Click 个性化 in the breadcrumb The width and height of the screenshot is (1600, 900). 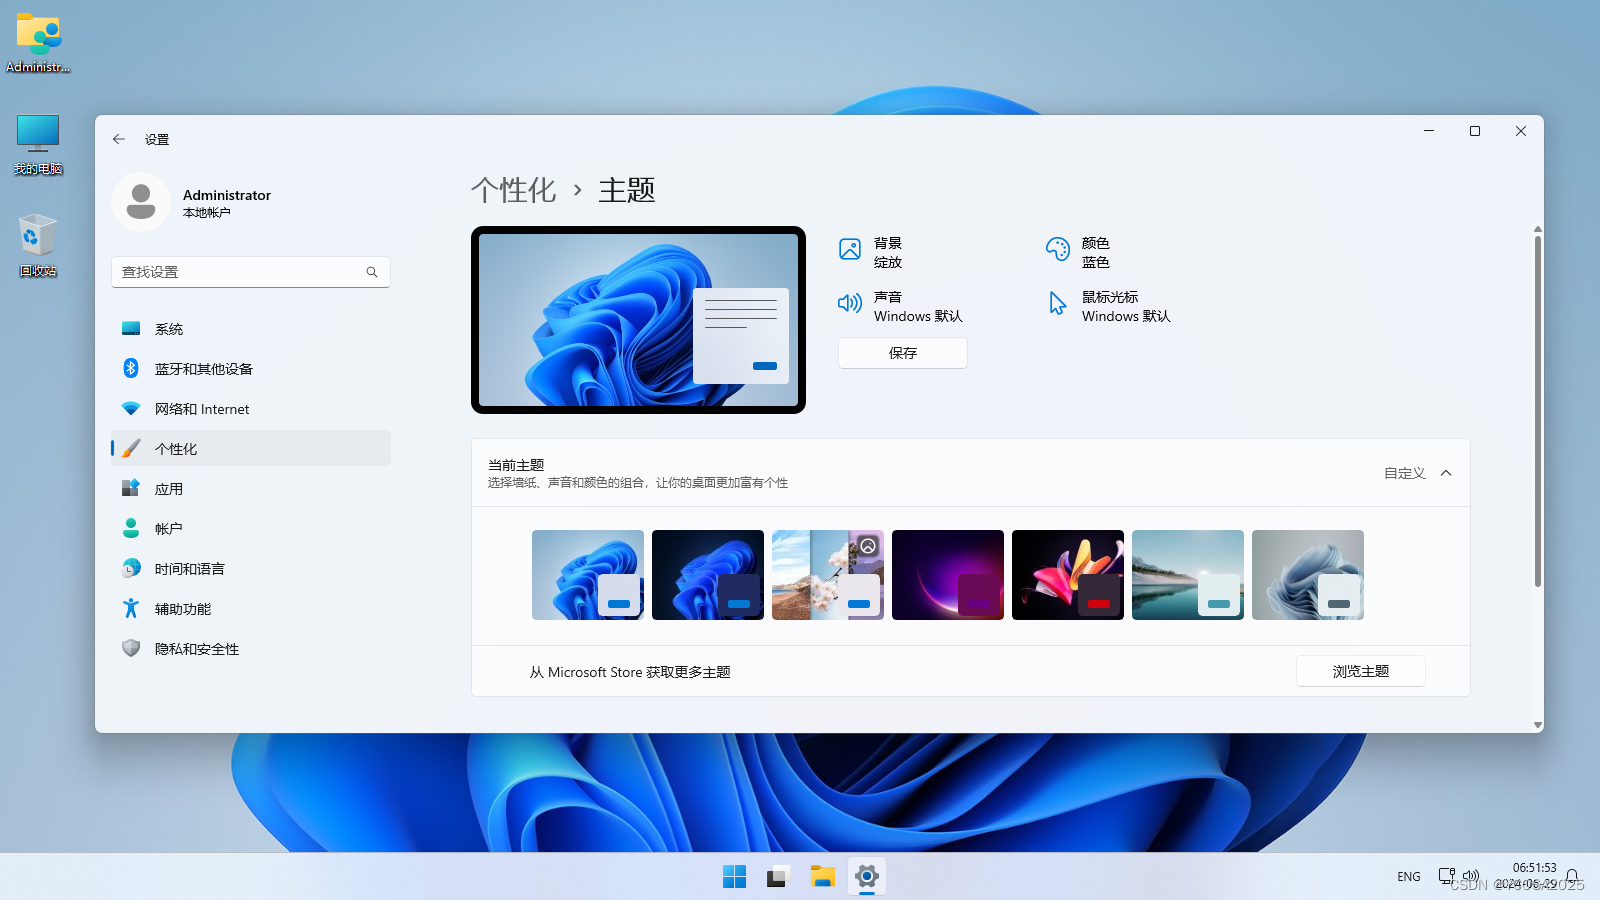pyautogui.click(x=514, y=190)
